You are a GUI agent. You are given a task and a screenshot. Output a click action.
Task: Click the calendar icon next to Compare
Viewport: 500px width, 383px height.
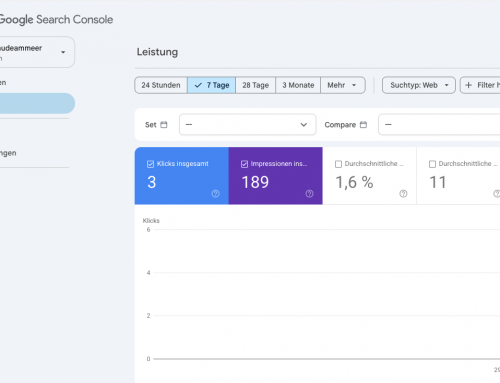click(x=363, y=125)
